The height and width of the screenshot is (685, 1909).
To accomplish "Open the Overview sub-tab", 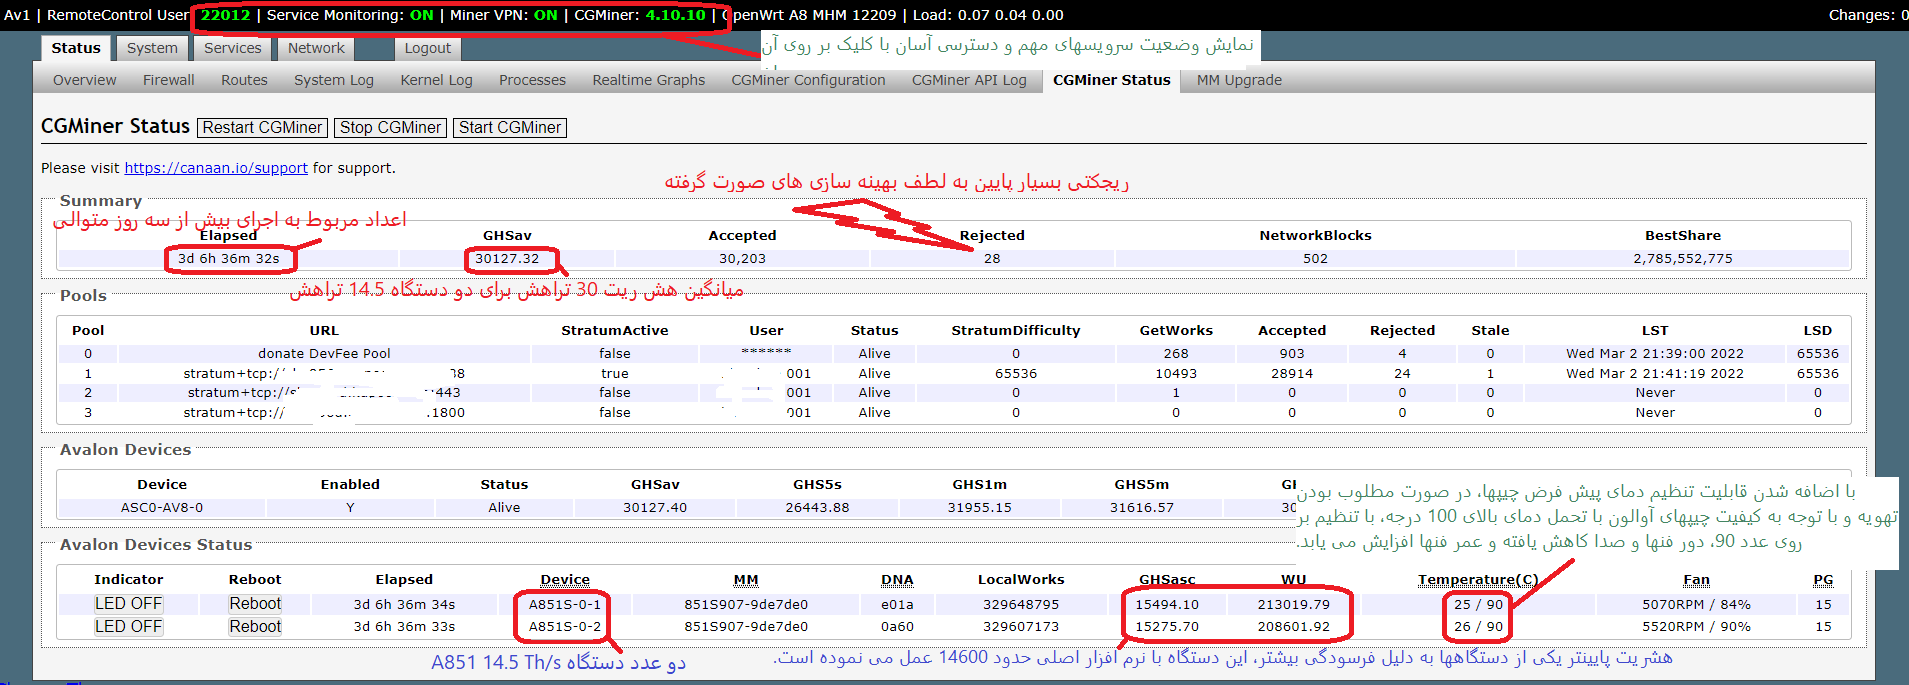I will (x=85, y=80).
